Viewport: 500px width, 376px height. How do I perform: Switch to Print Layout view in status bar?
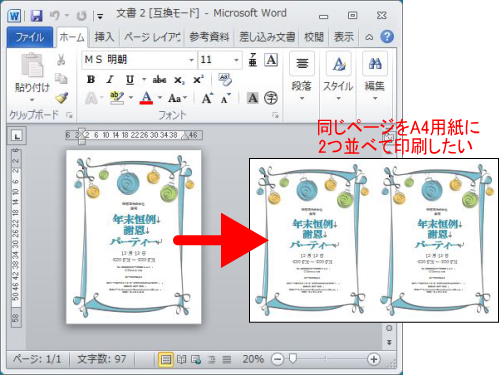(x=166, y=360)
